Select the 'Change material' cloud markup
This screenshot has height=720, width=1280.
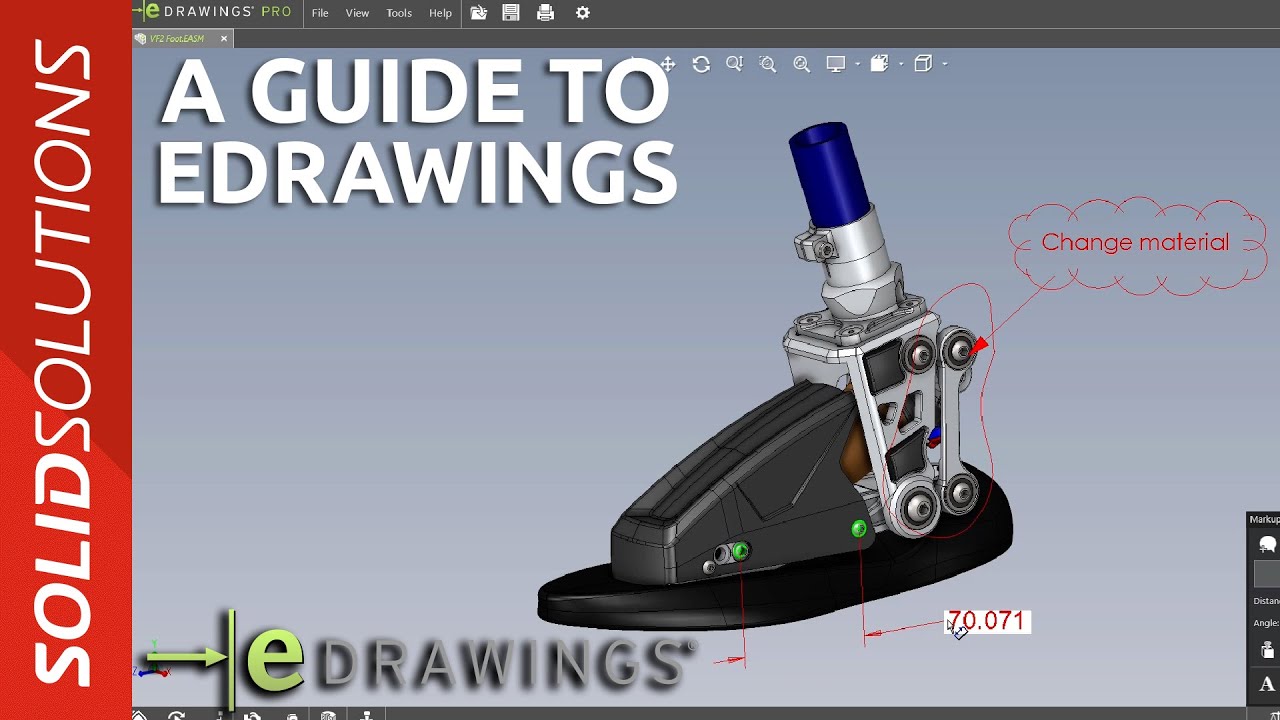[1135, 243]
